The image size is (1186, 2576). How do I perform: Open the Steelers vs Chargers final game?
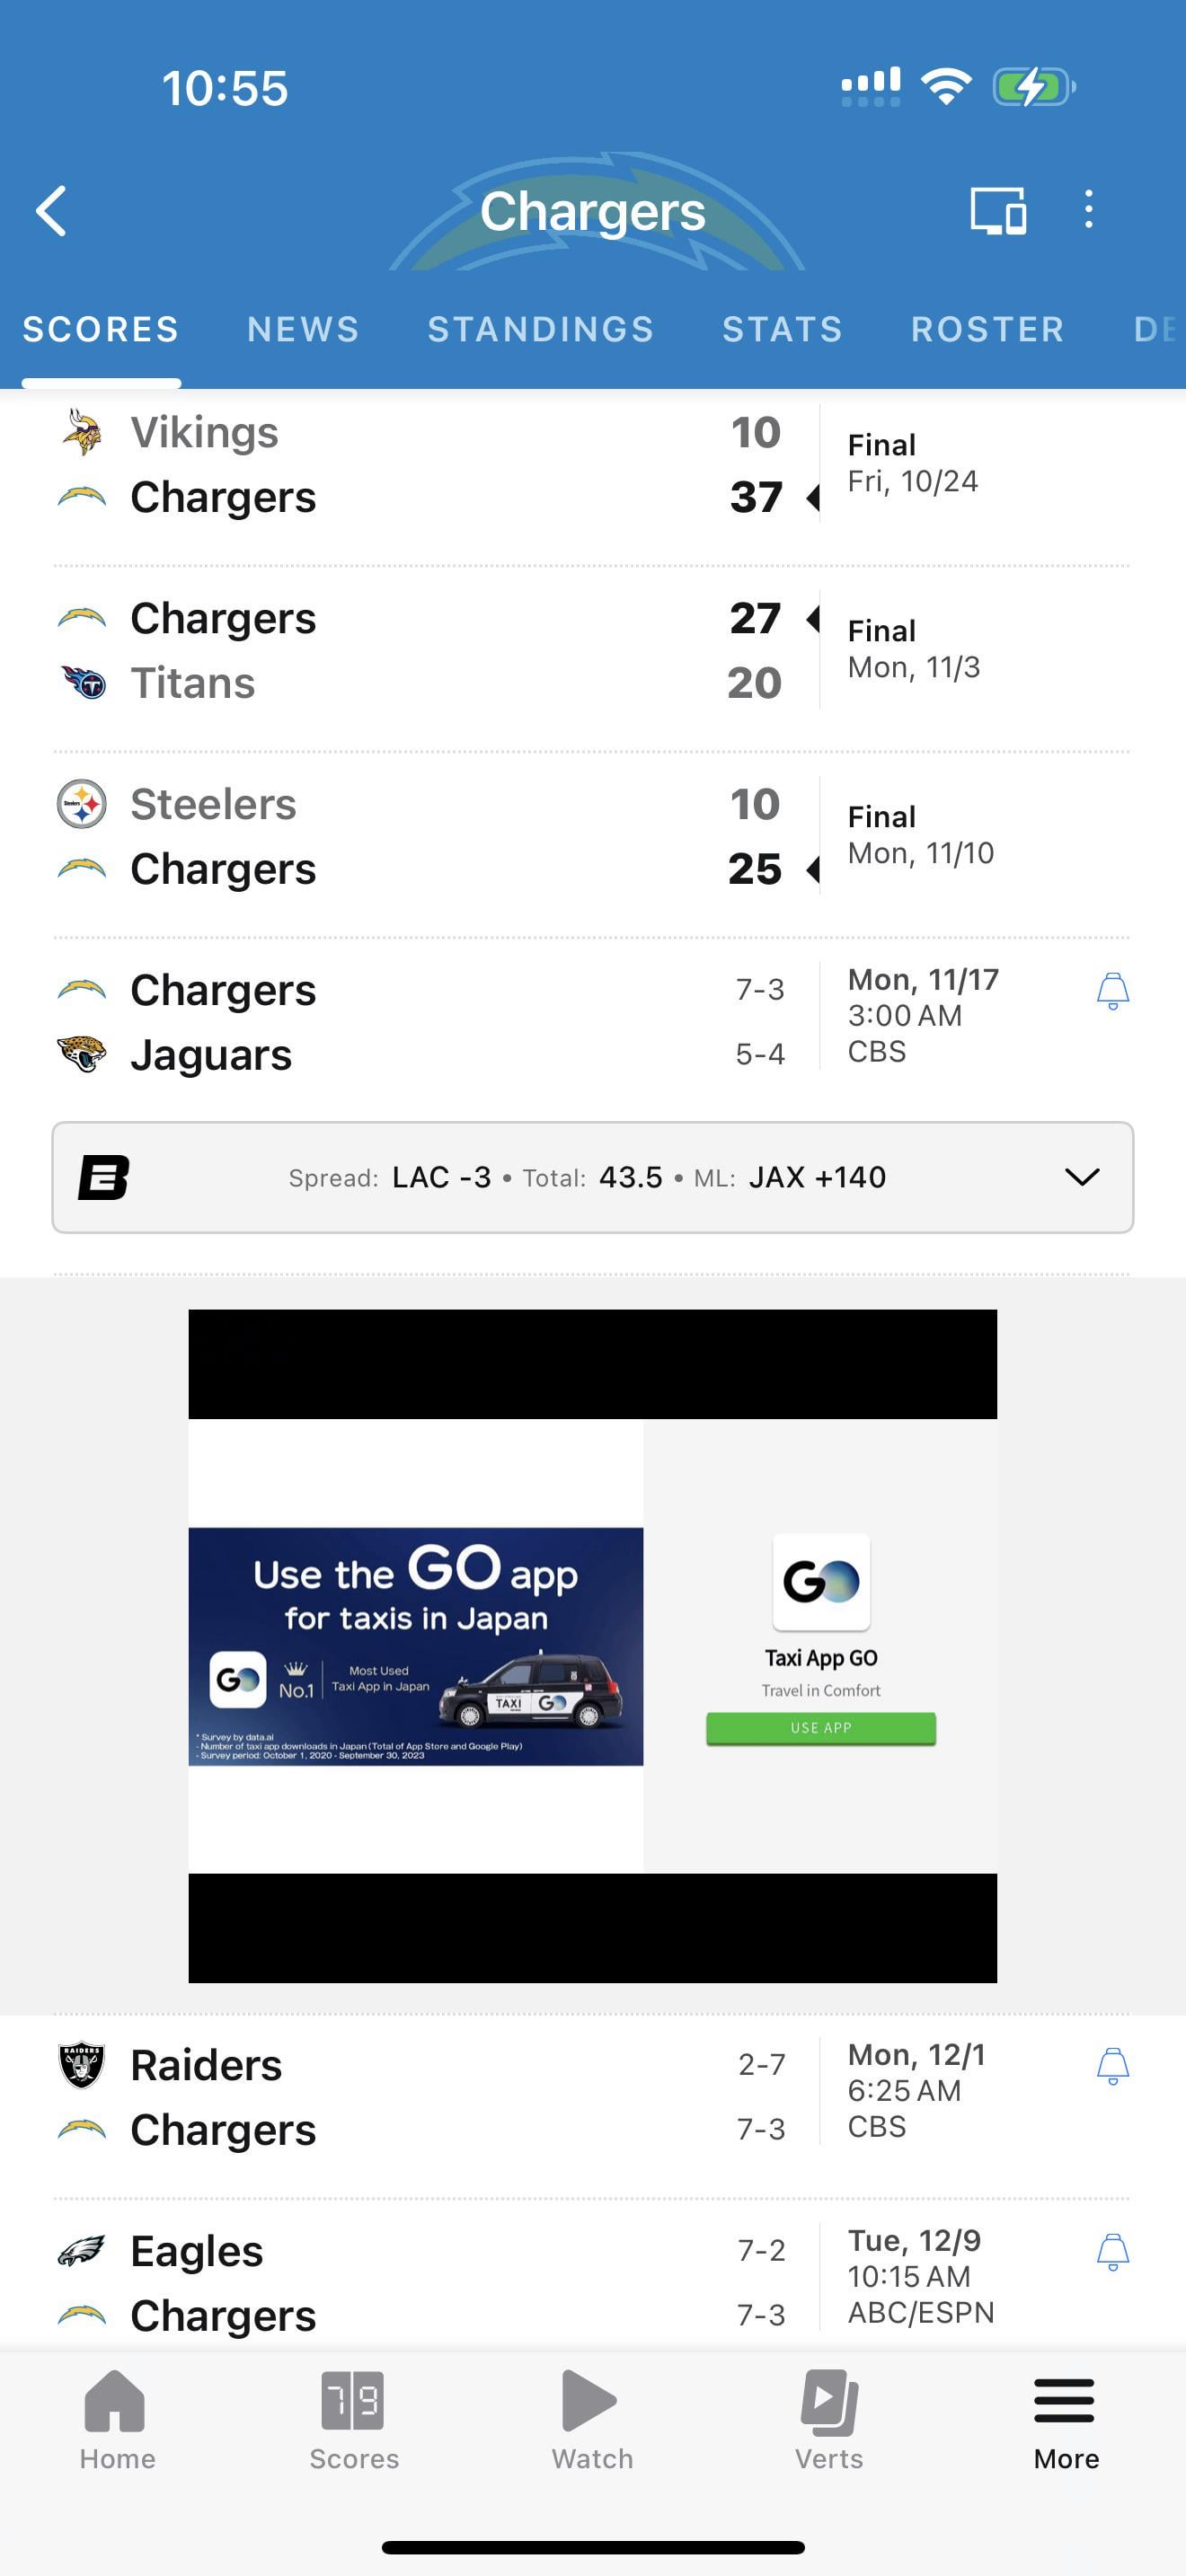click(420, 837)
